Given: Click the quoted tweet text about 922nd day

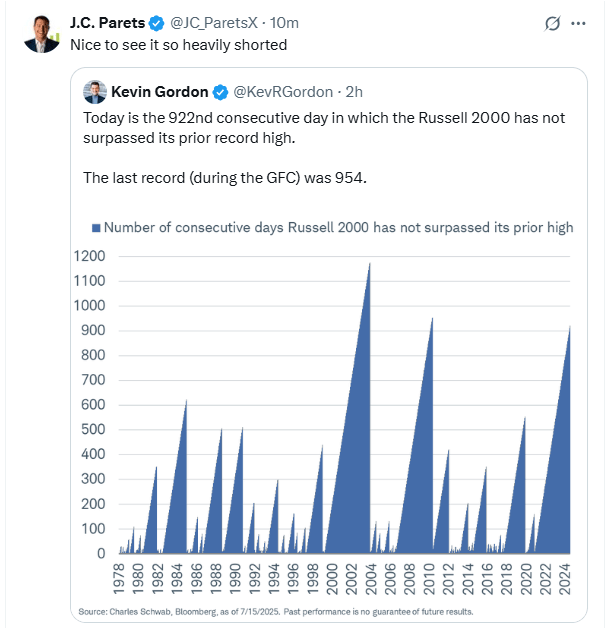Looking at the screenshot, I should pyautogui.click(x=324, y=148).
